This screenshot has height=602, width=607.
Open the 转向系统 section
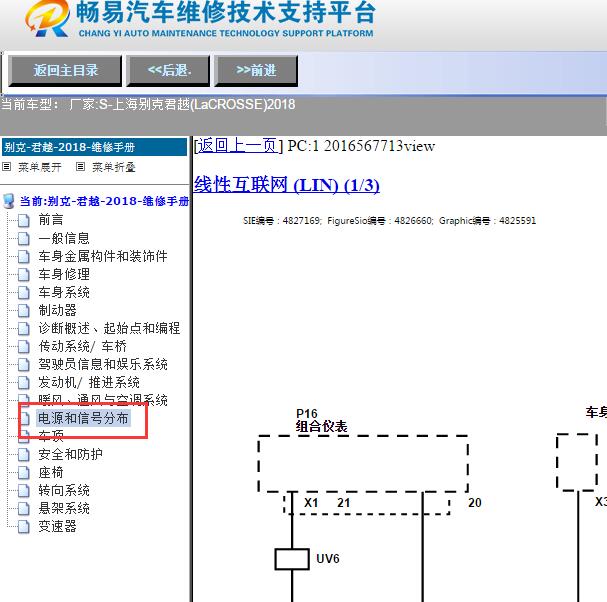[x=64, y=490]
